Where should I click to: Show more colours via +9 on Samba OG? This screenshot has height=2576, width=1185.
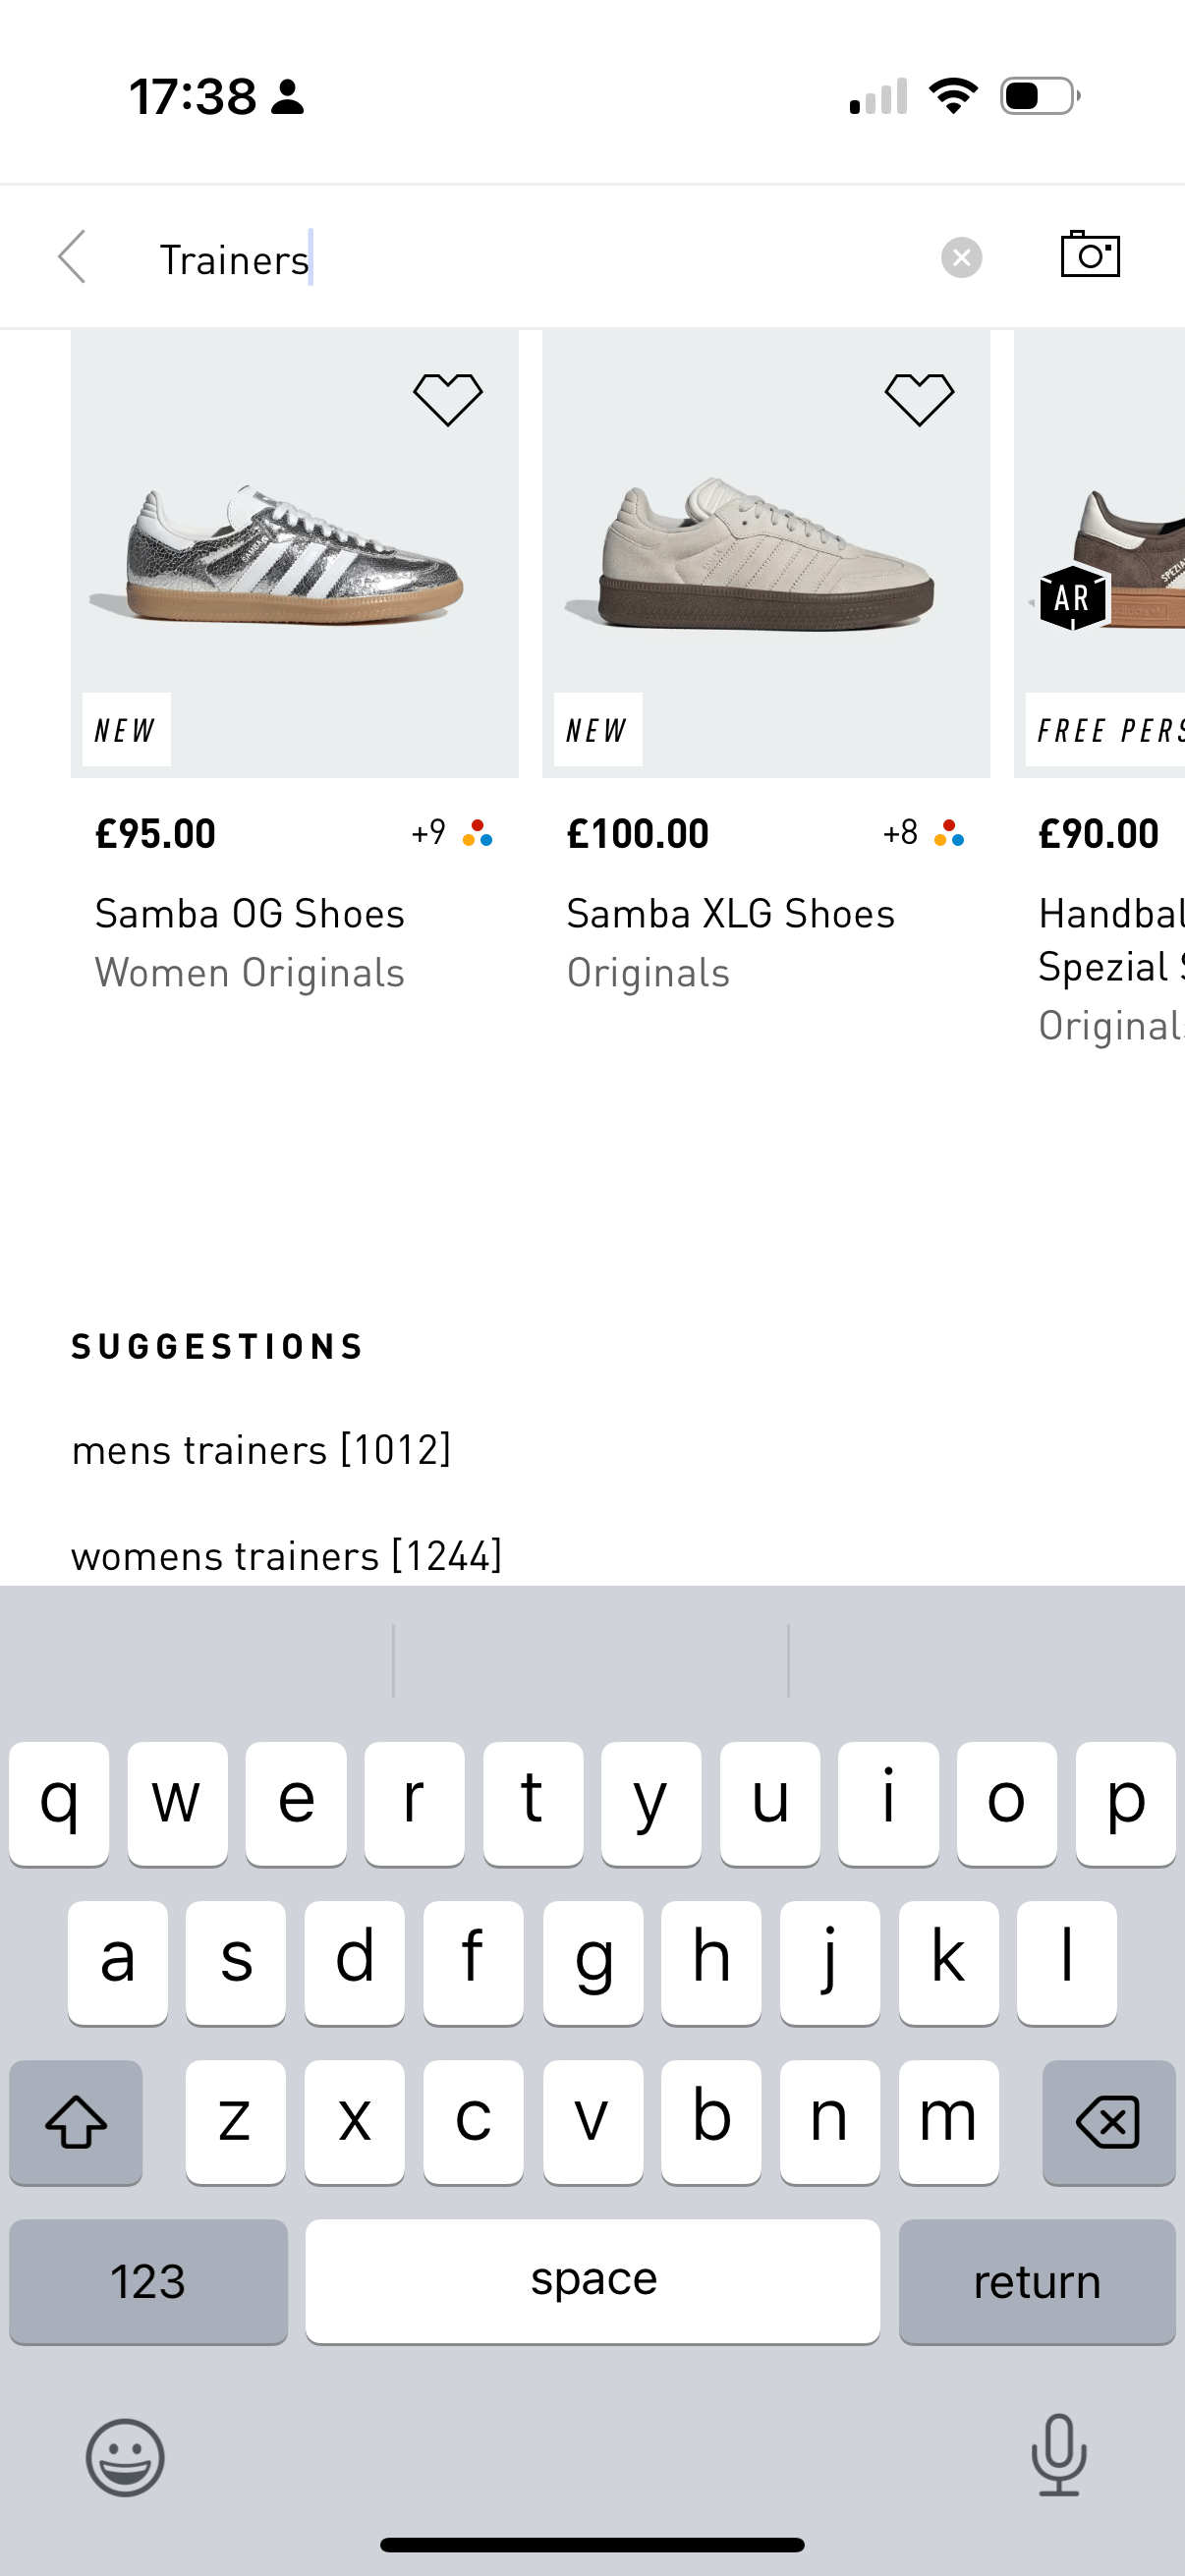pyautogui.click(x=449, y=833)
